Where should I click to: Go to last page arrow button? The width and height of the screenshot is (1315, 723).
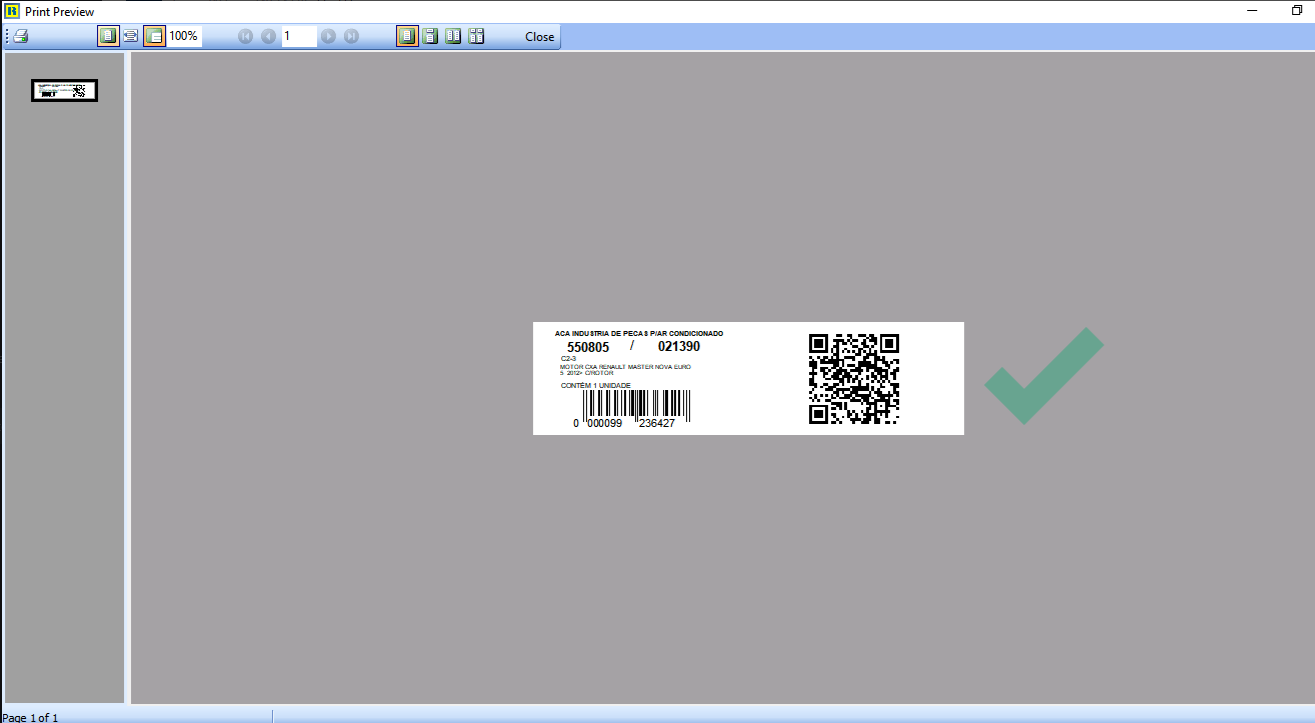(x=351, y=36)
